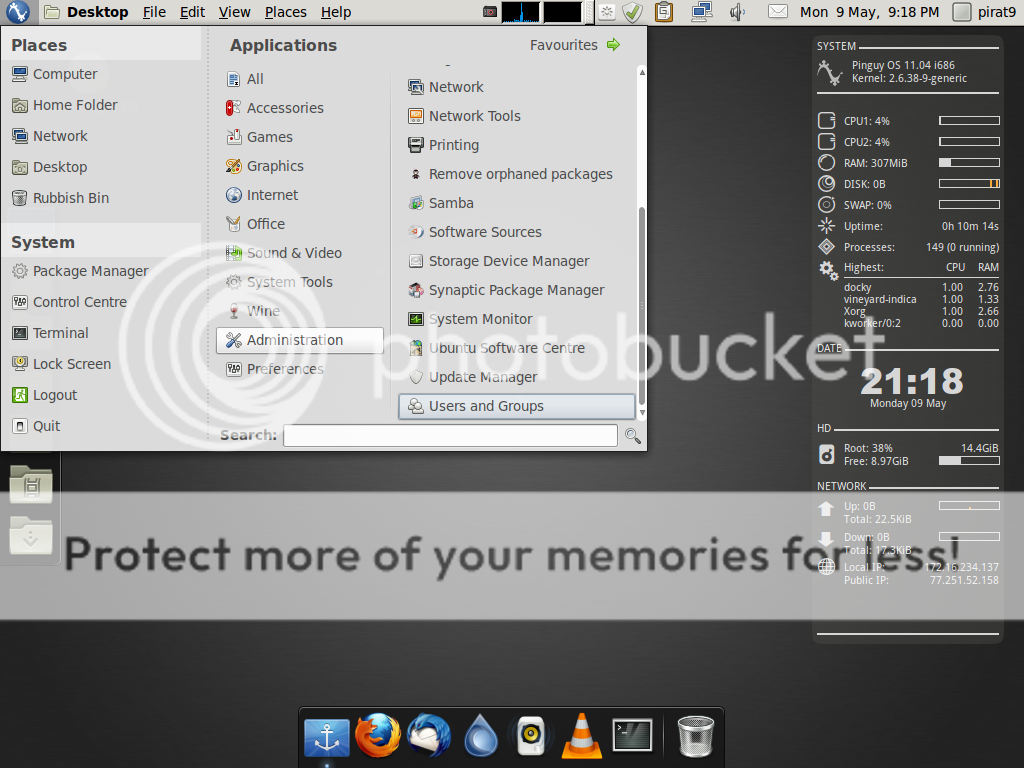
Task: Open Ubuntu Software Centre
Action: tap(516, 348)
